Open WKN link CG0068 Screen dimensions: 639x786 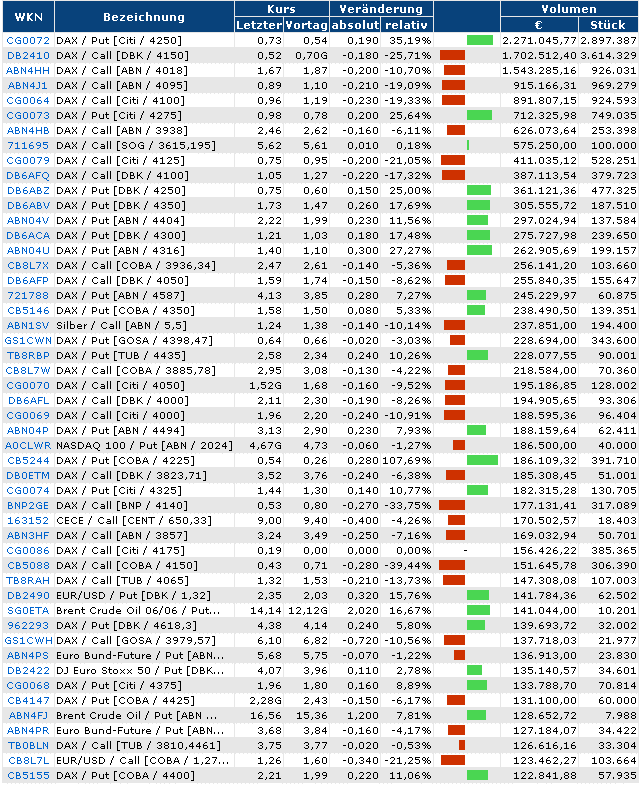(28, 687)
